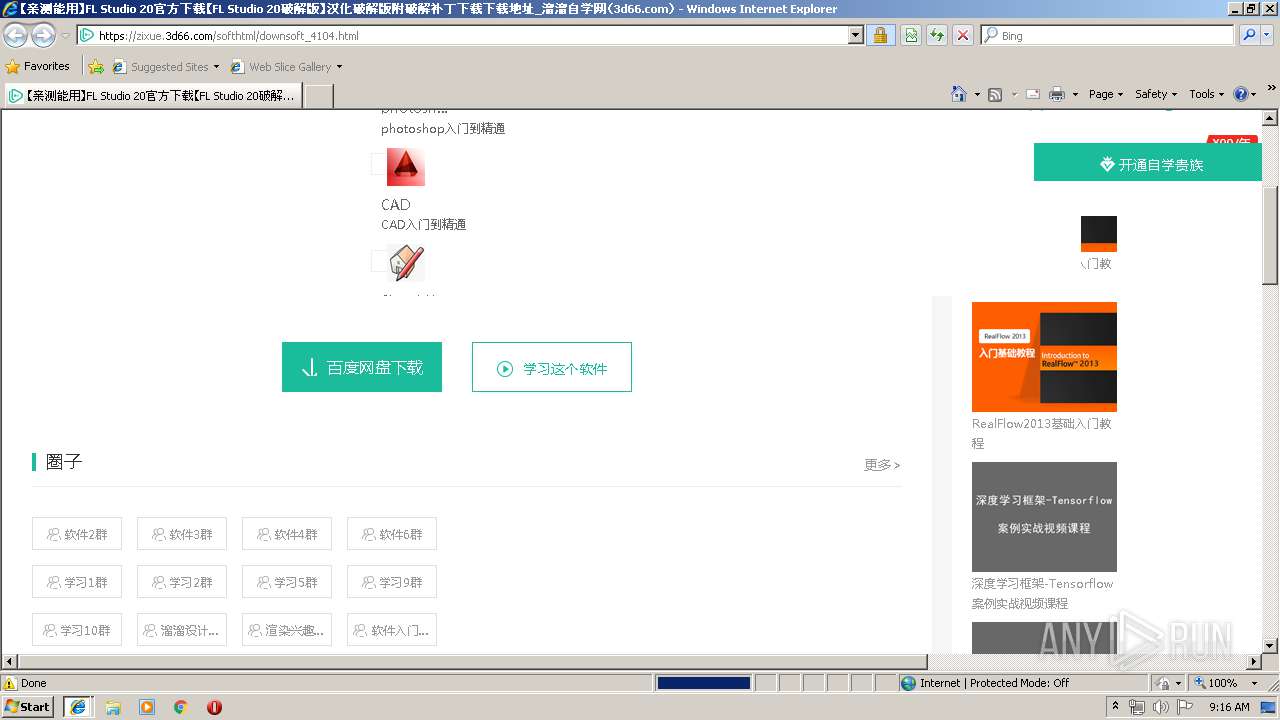Open Windows Explorer folder in taskbar
1280x720 pixels.
point(113,707)
